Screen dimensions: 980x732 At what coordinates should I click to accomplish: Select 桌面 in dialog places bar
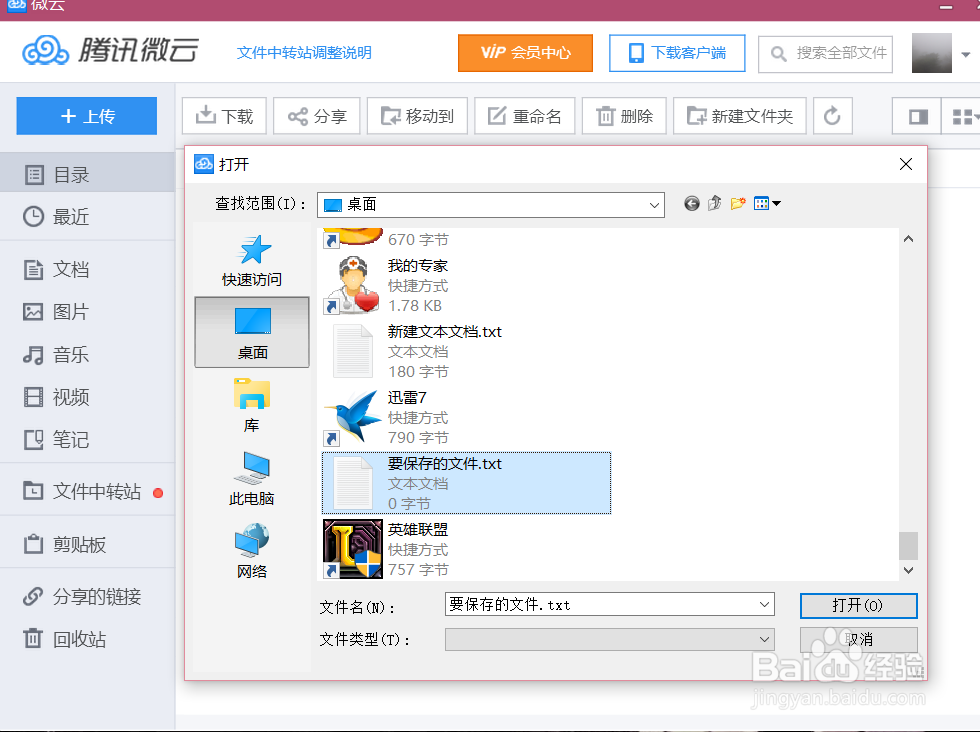[x=252, y=333]
